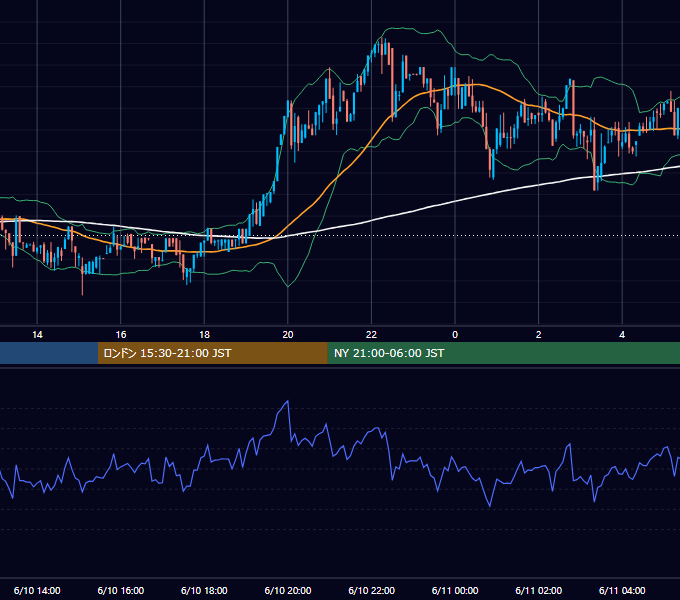This screenshot has width=680, height=600.
Task: Click the 6/10 16:00 date label
Action: tap(121, 590)
